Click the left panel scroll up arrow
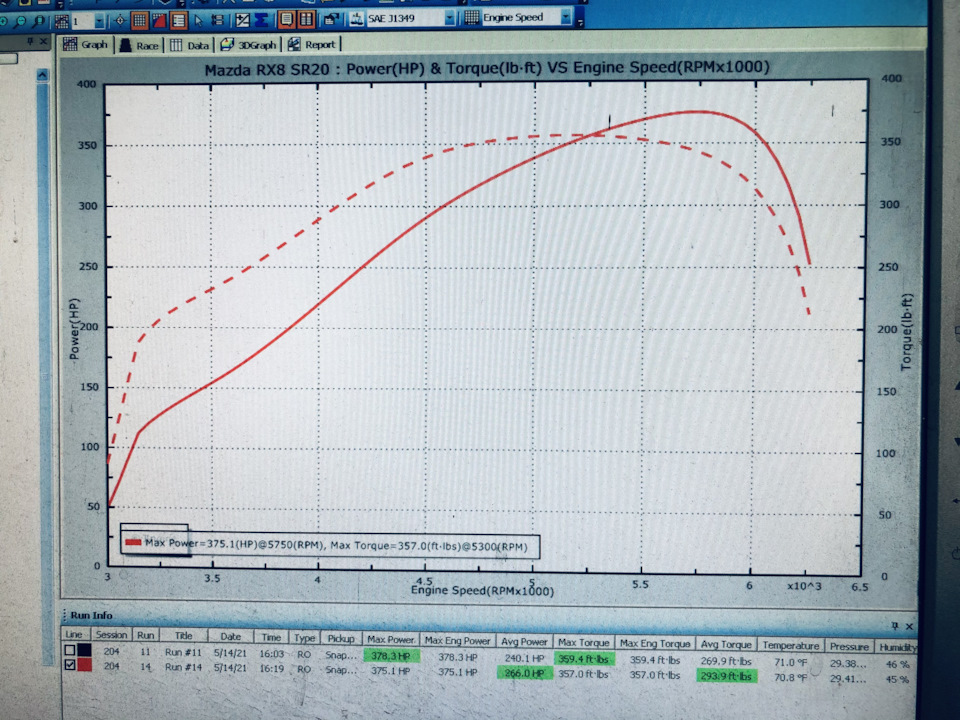The width and height of the screenshot is (960, 720). 42,75
